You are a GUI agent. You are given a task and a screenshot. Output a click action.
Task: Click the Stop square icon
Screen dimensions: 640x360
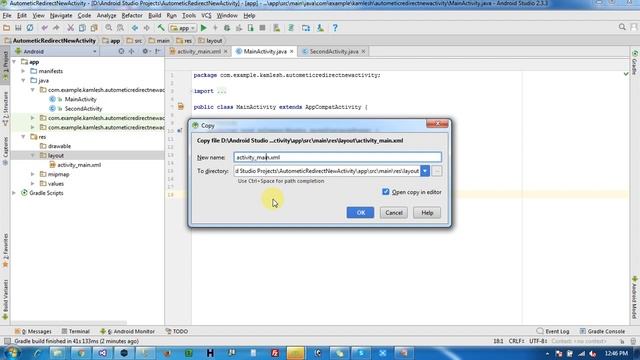coord(262,28)
